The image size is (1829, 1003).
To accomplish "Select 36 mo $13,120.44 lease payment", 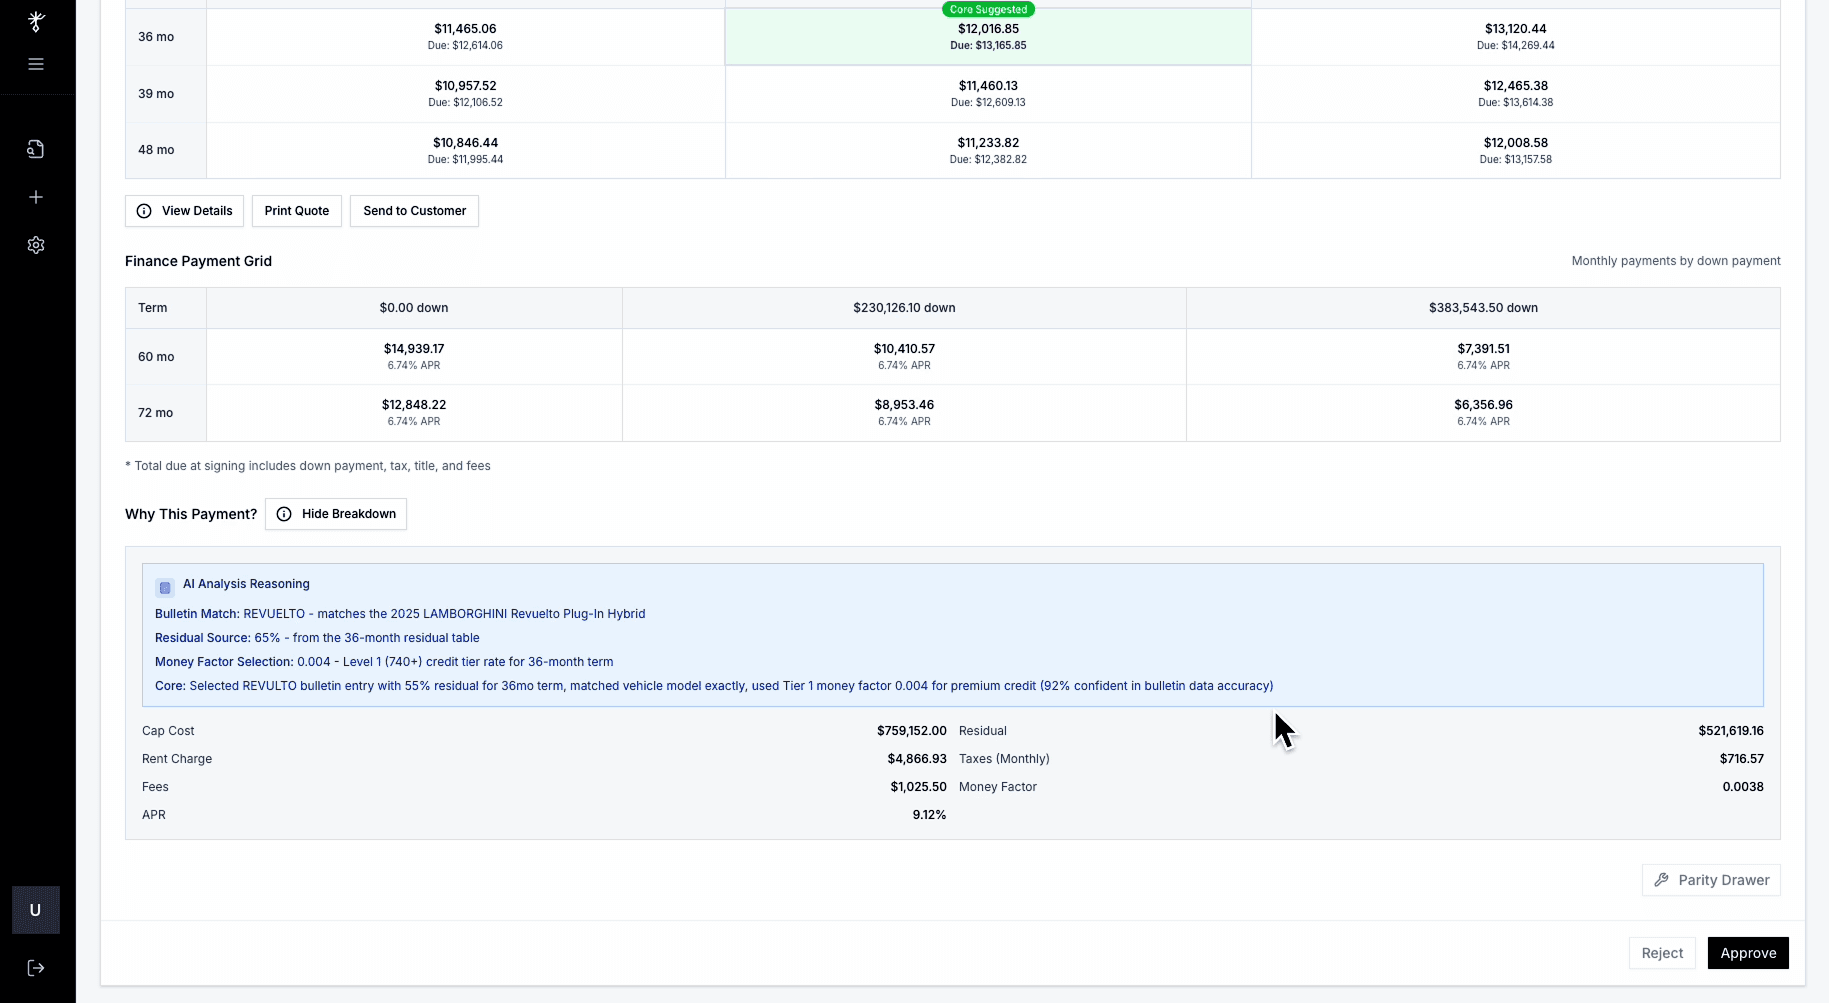I will pyautogui.click(x=1515, y=37).
